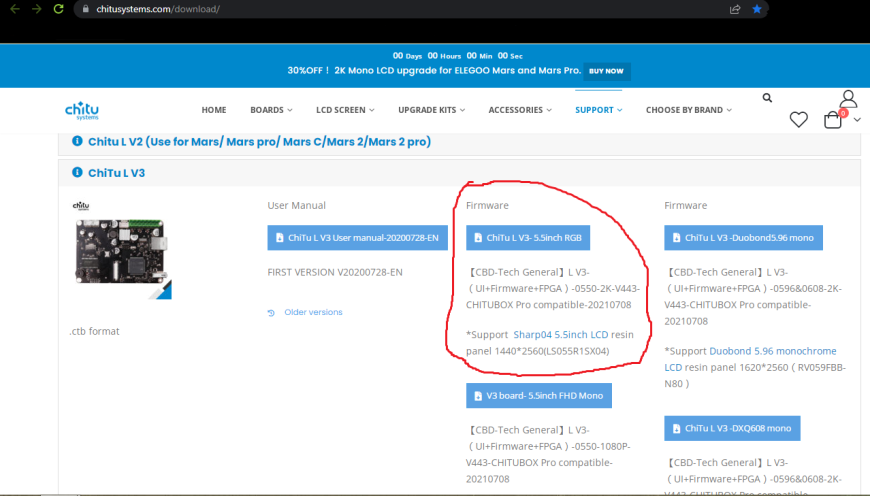Download ChiTu L V3 -DXQ608 mono firmware
The image size is (870, 496).
[x=732, y=428]
